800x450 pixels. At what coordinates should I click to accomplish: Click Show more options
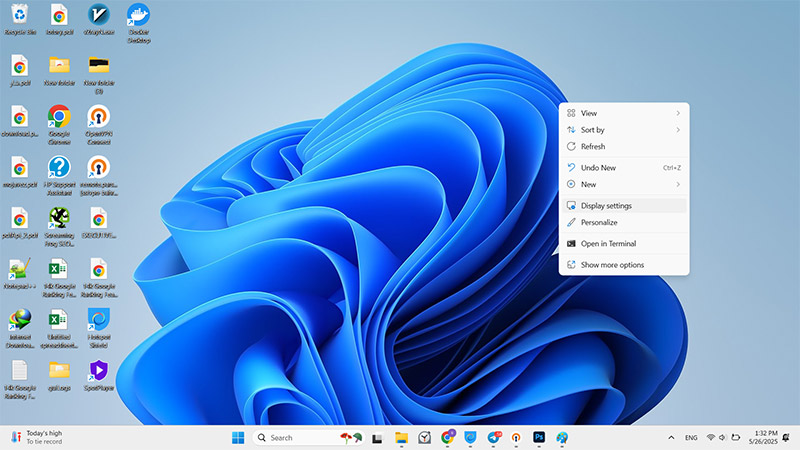pos(624,265)
